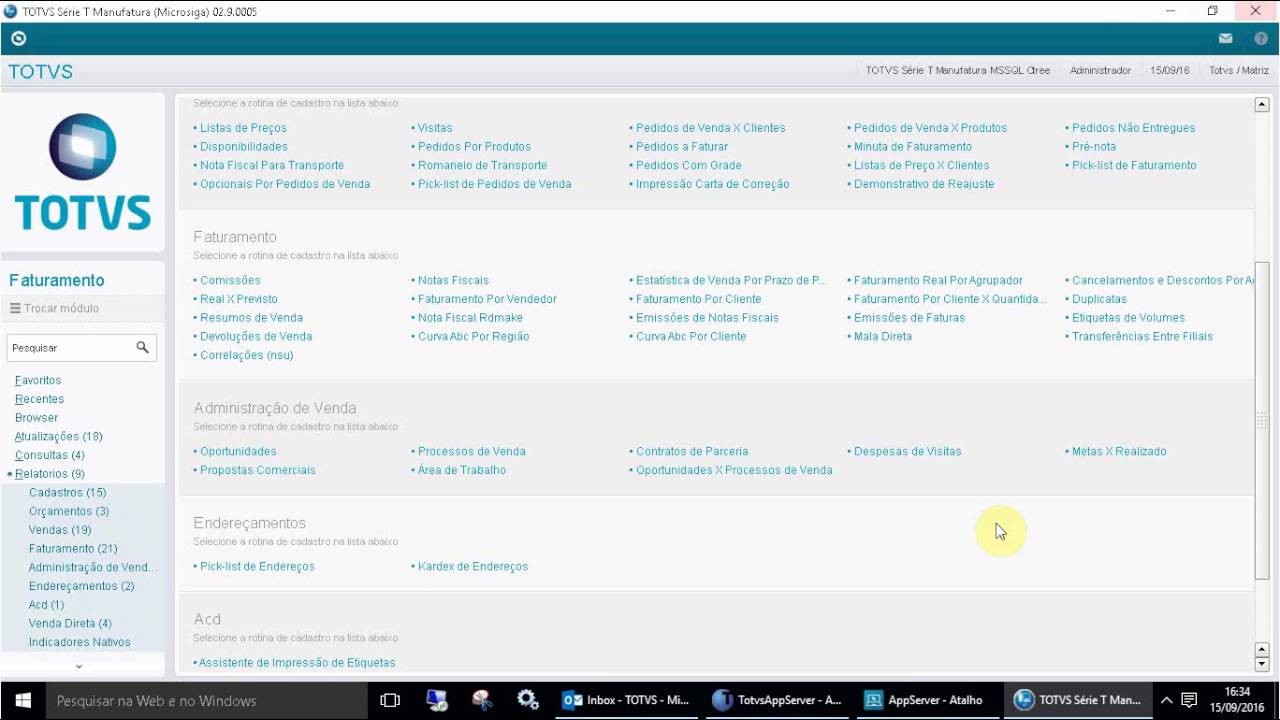The image size is (1280, 720).
Task: Select Endereçamentos (2) submenu item
Action: (81, 586)
